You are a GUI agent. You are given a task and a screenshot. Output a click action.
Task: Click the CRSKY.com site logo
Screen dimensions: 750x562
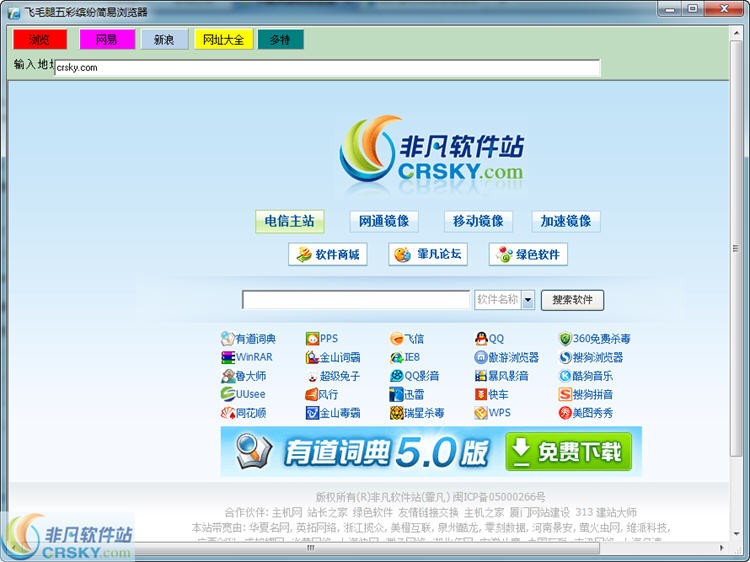click(432, 152)
